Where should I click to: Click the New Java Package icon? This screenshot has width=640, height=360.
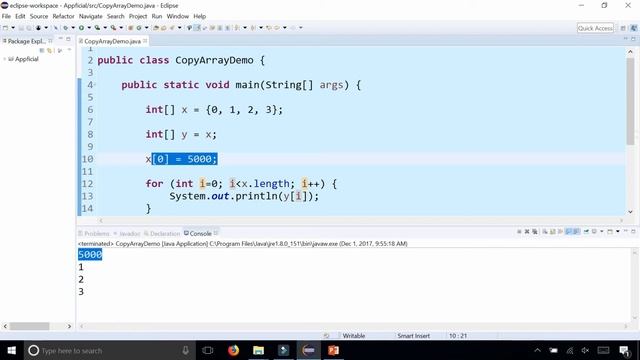point(131,28)
